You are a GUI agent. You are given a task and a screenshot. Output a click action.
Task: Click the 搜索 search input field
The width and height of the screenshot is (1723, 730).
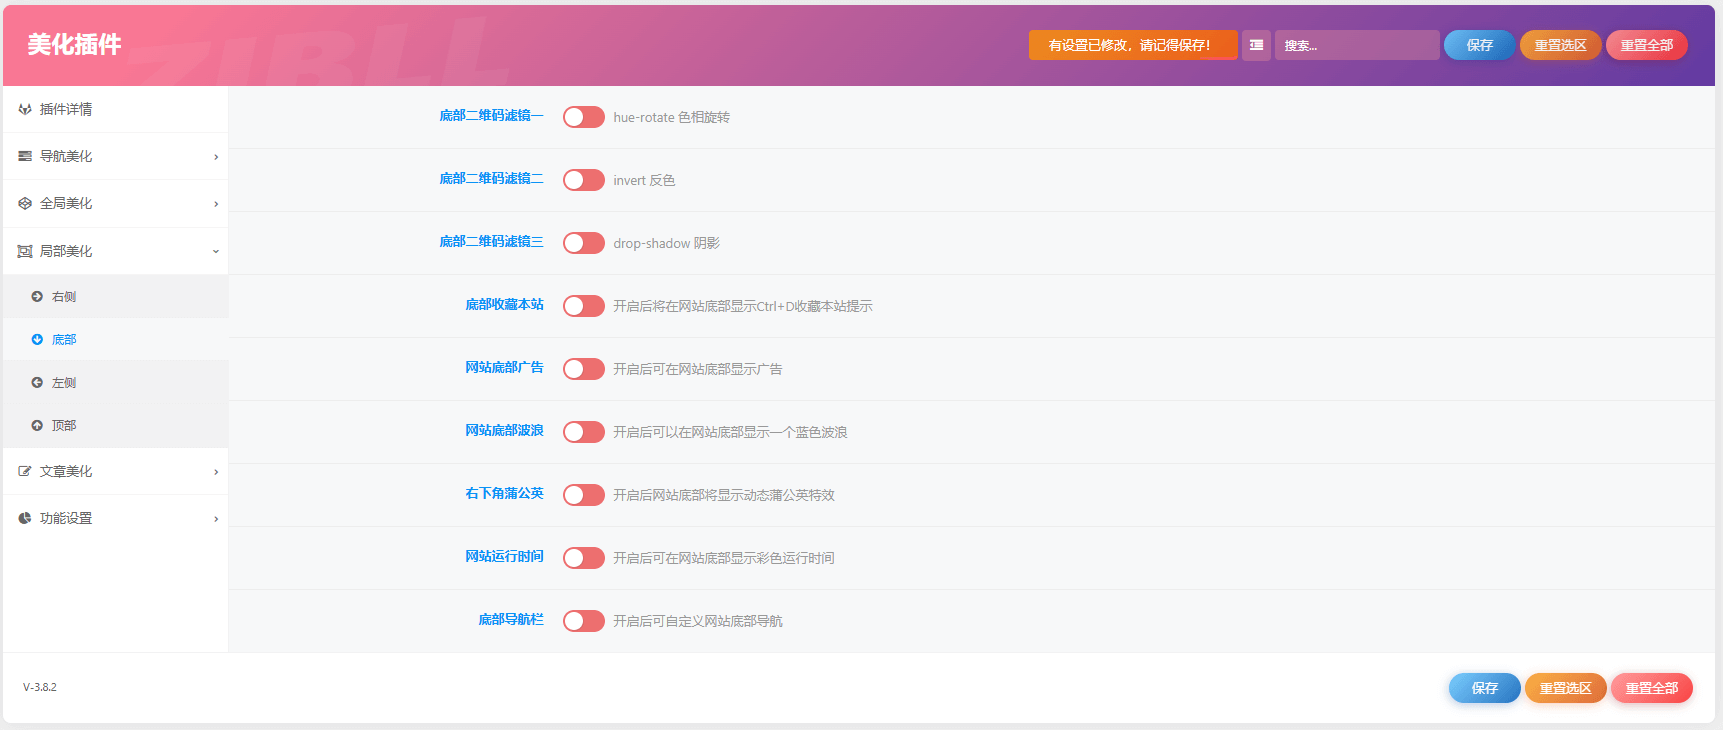1357,45
